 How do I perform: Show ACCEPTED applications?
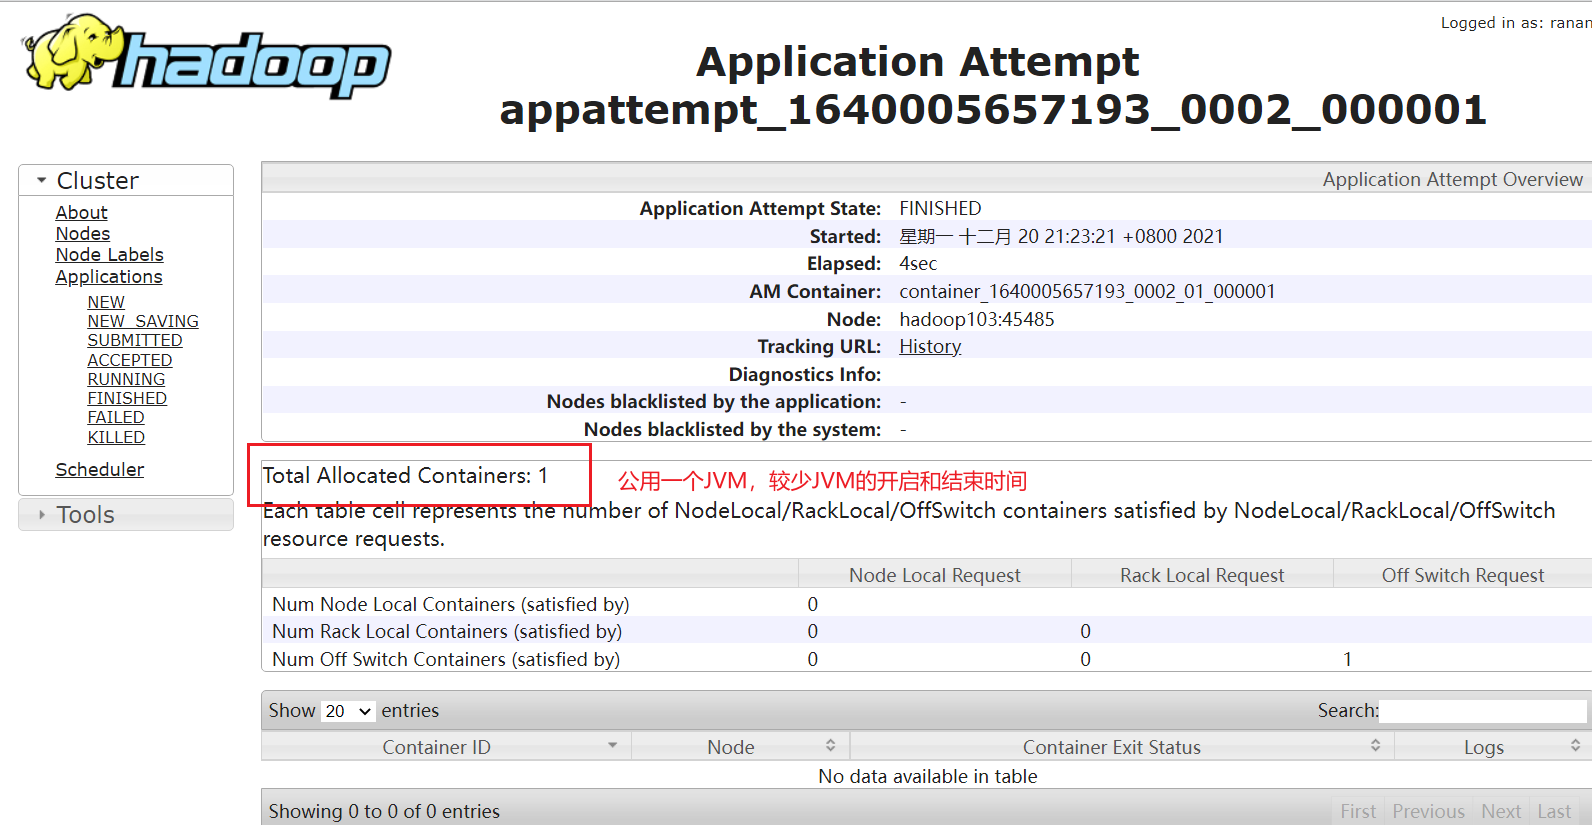coord(130,360)
